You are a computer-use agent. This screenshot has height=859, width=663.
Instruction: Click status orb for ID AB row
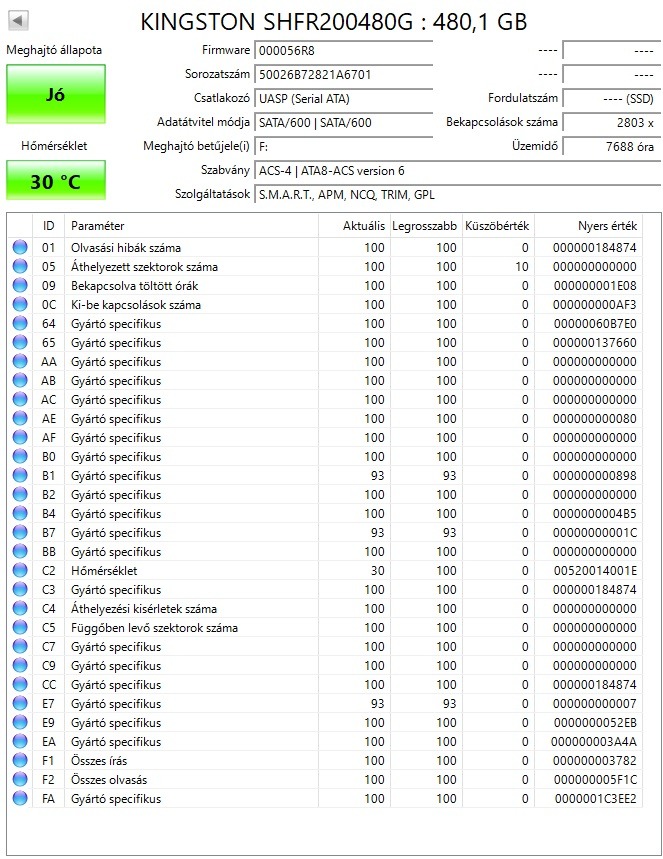20,380
